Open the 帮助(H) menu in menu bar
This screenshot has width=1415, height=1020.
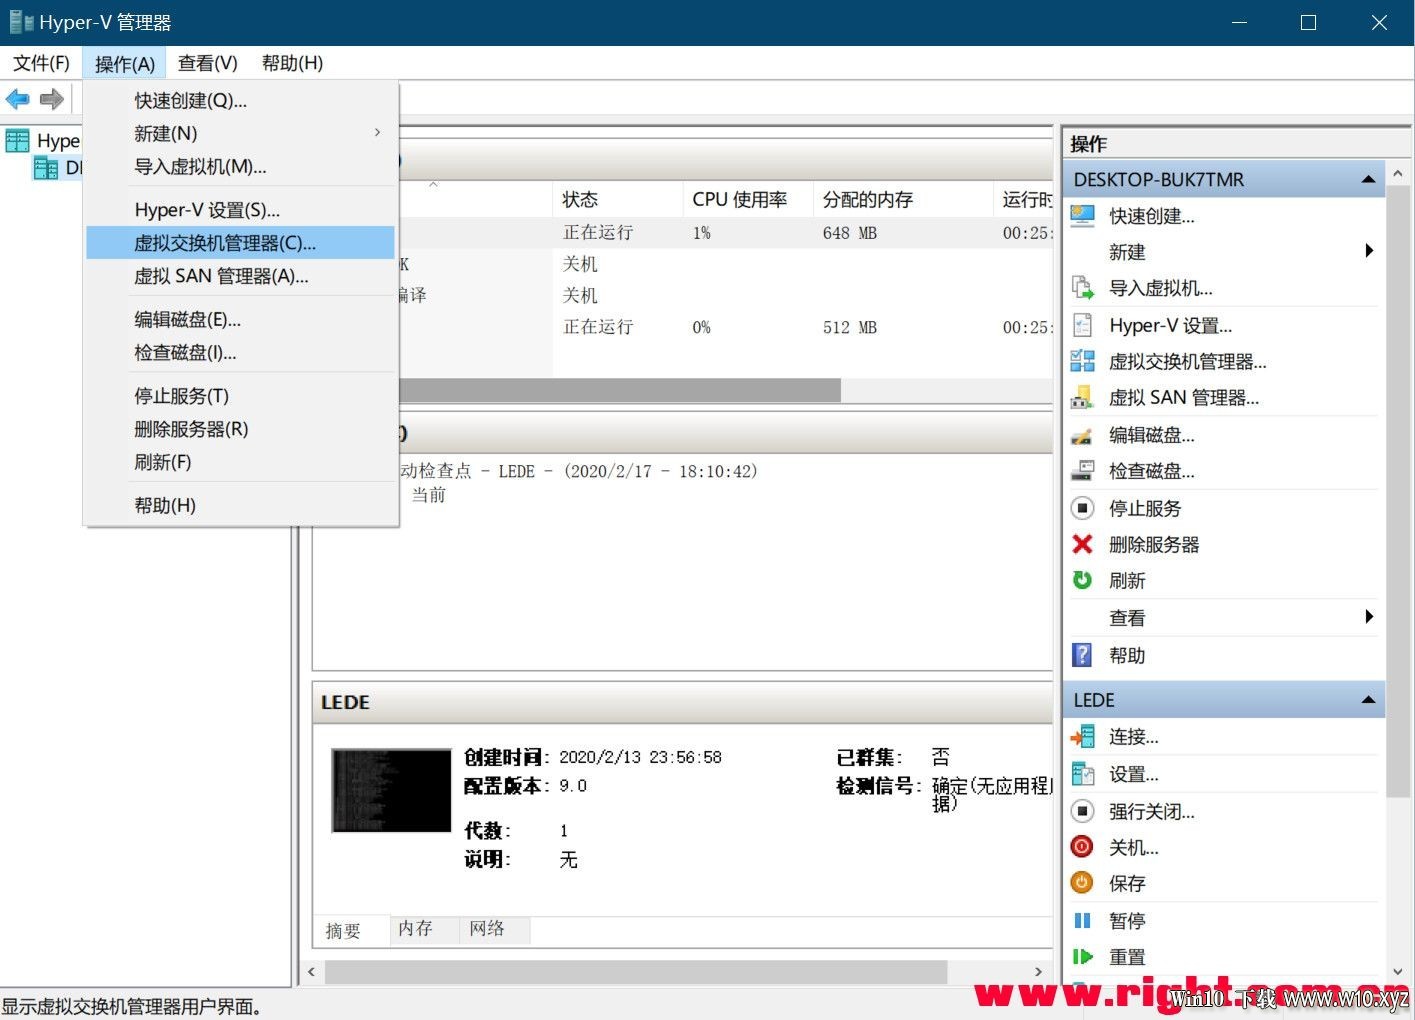pos(292,63)
